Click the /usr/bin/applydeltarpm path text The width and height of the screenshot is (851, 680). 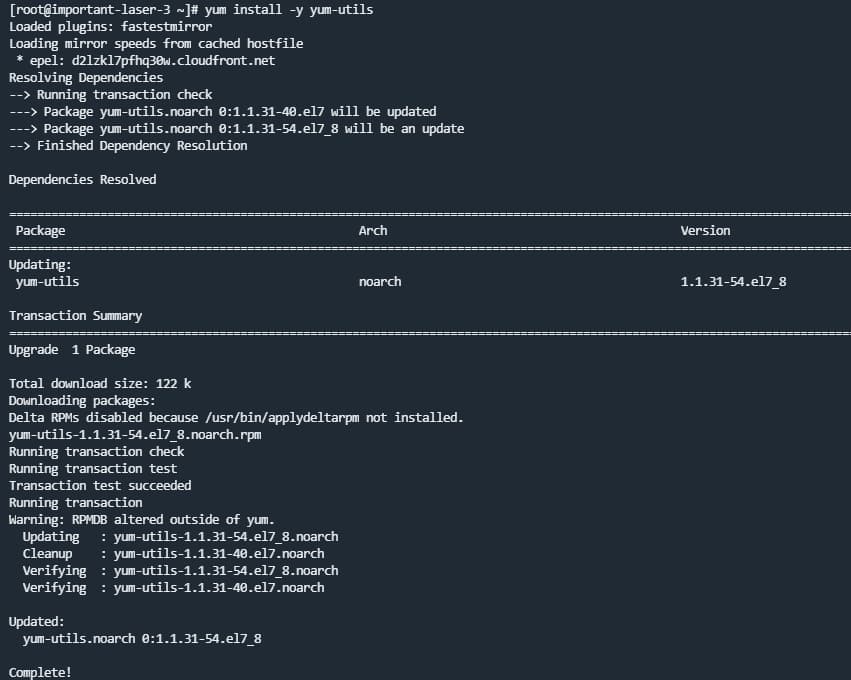click(282, 417)
